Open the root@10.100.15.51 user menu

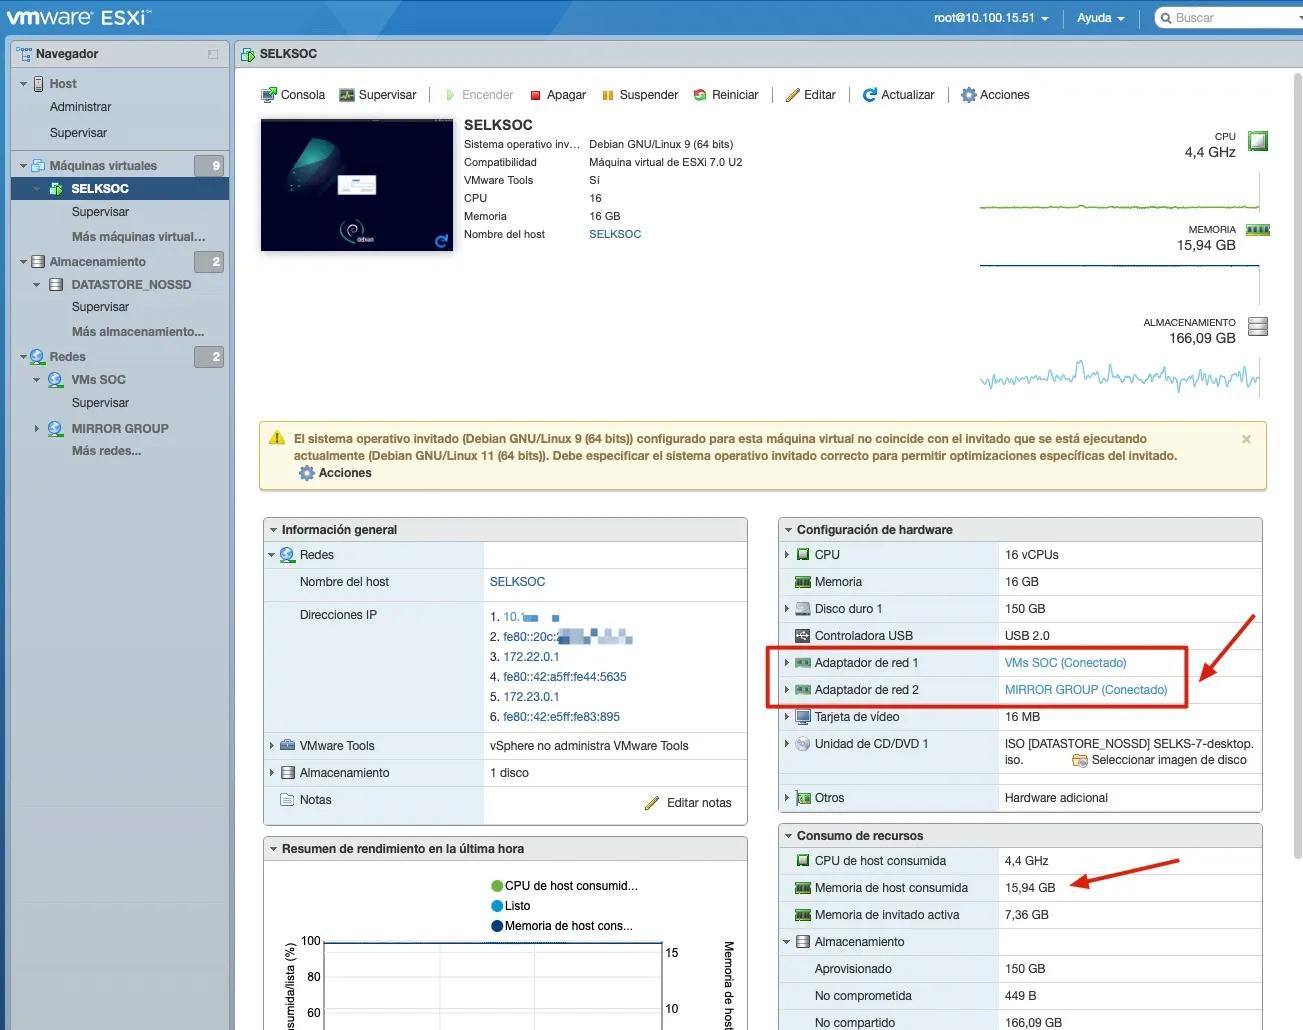[x=991, y=18]
